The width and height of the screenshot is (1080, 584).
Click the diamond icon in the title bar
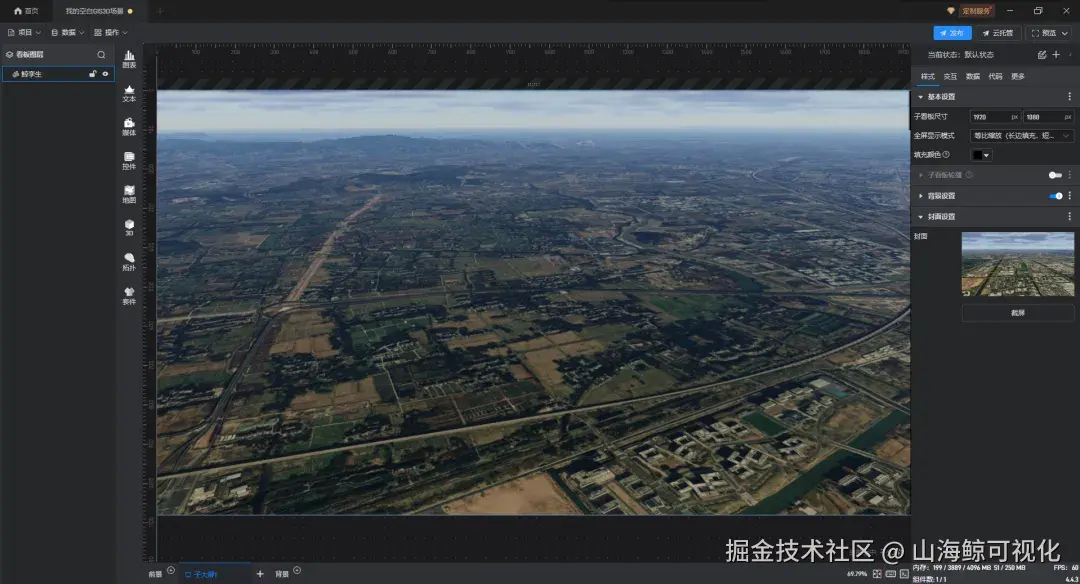click(x=951, y=11)
